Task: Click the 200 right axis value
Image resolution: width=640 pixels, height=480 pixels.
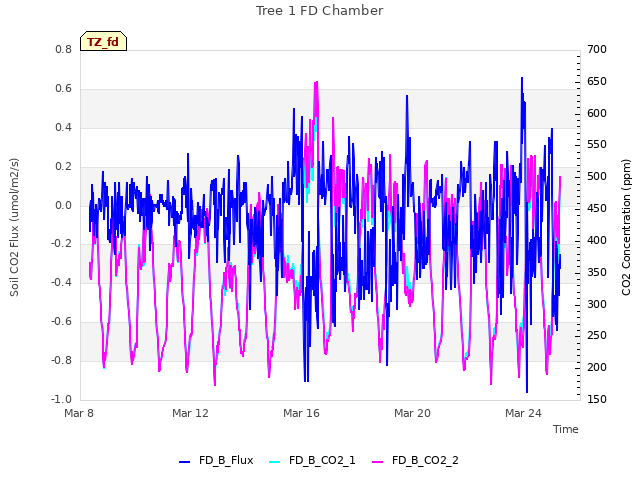Action: (x=597, y=367)
